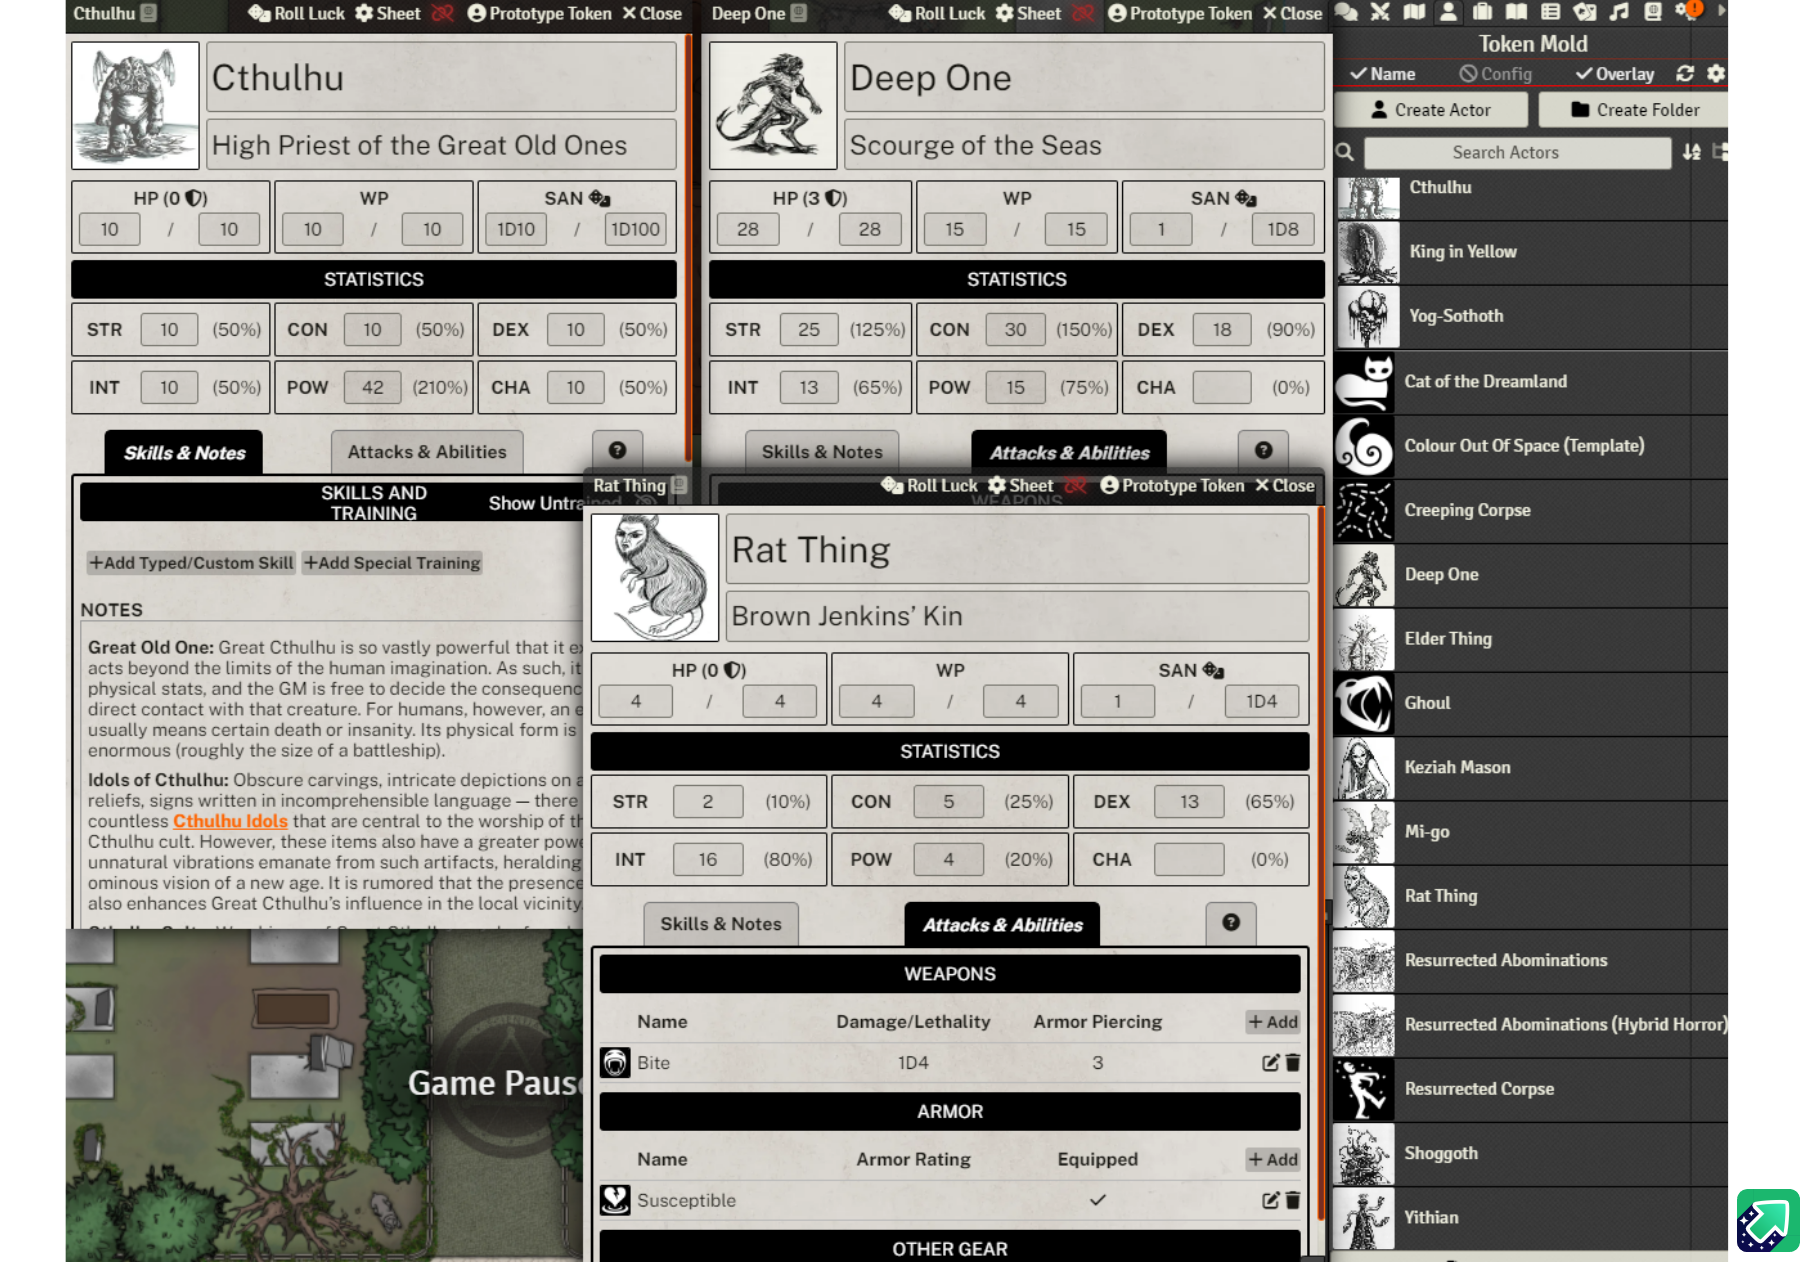Screen dimensions: 1808x1262
Task: Open the help icon on Rat Thing sheet
Action: pyautogui.click(x=1231, y=923)
